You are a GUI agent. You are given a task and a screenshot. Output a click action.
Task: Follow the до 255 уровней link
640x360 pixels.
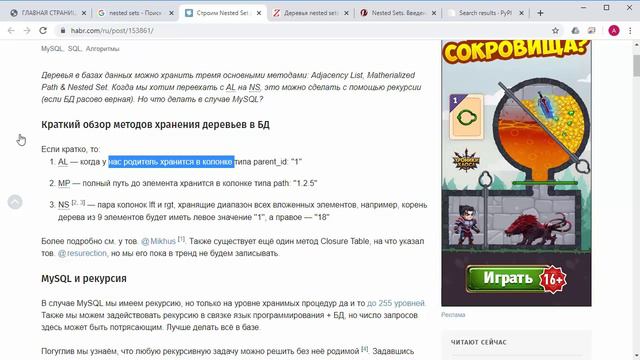tap(396, 303)
